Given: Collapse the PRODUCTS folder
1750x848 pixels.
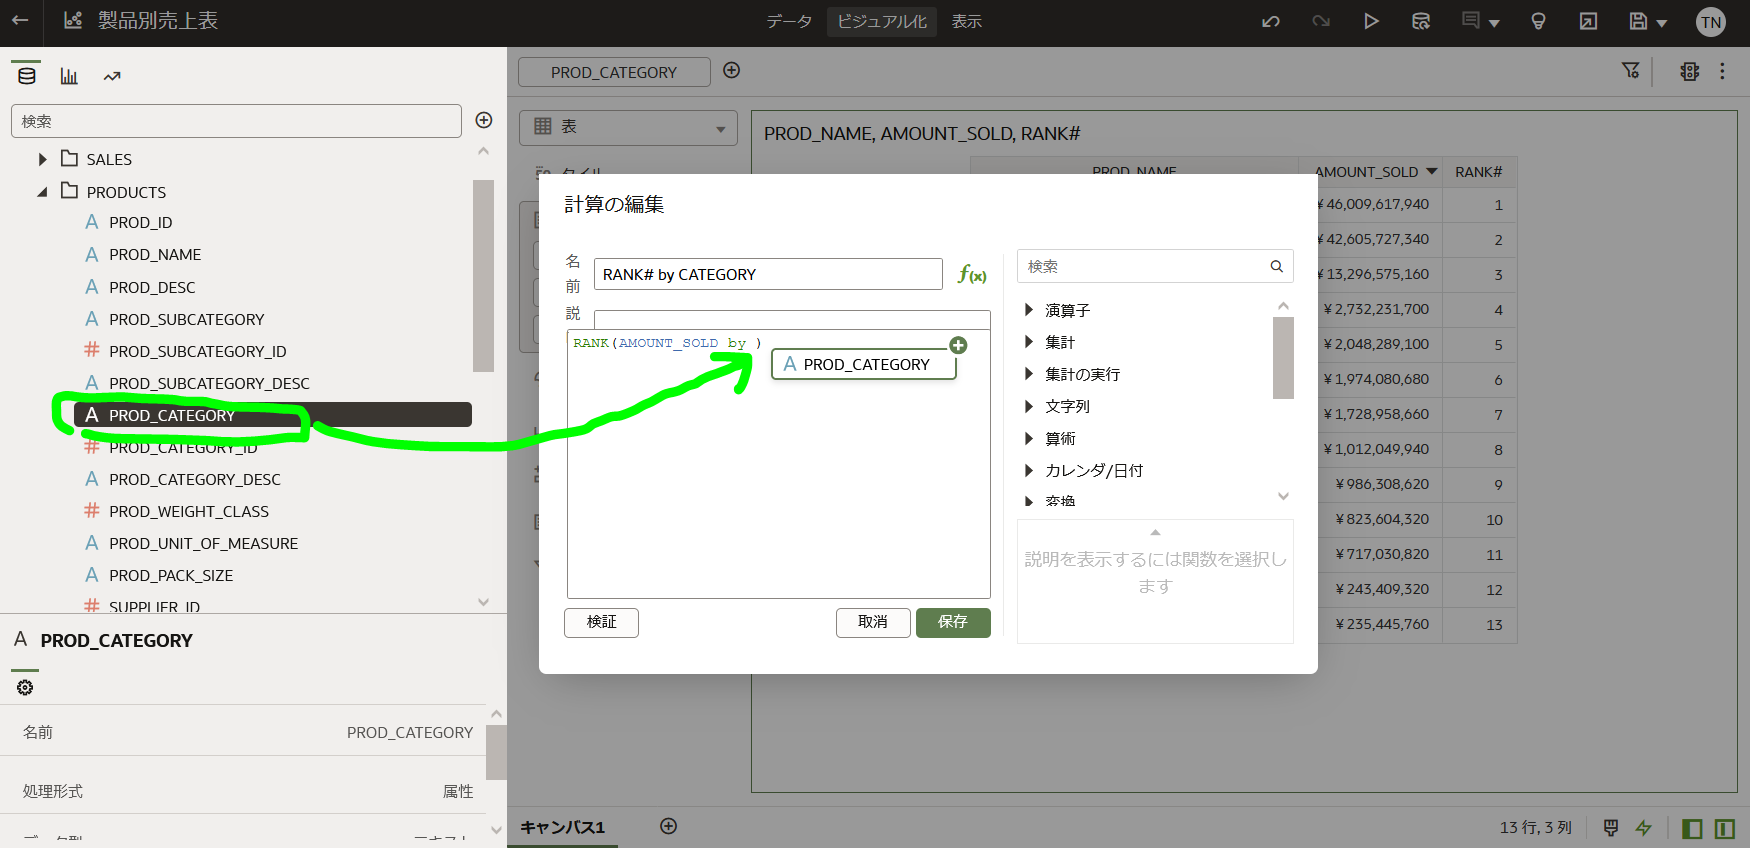Looking at the screenshot, I should point(42,192).
